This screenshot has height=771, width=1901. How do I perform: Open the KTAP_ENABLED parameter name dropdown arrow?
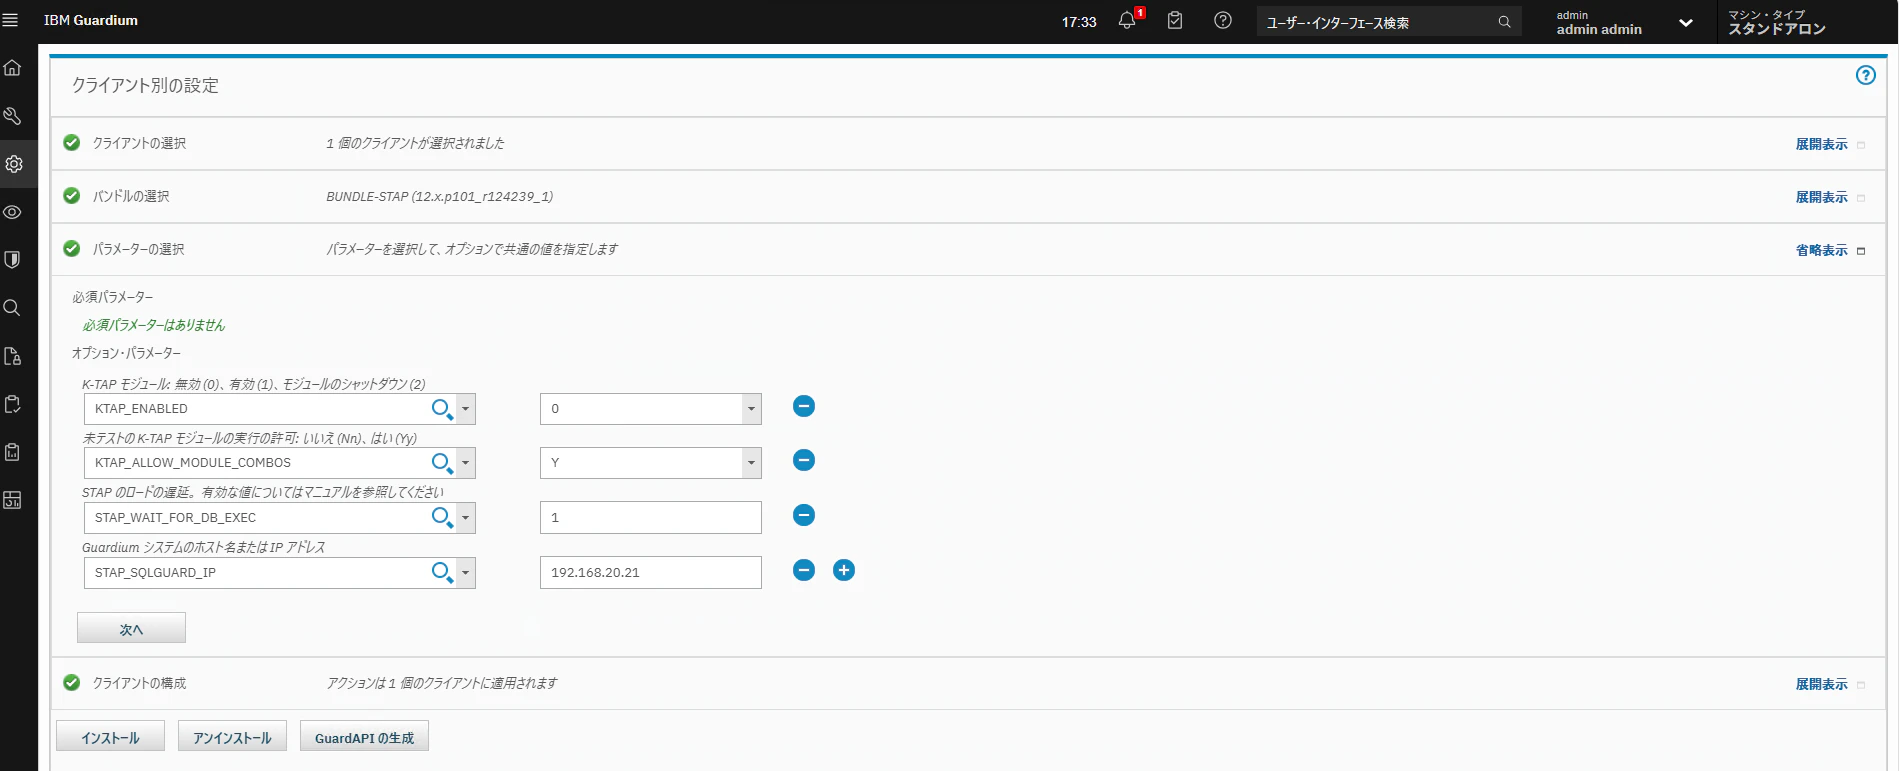click(x=466, y=409)
